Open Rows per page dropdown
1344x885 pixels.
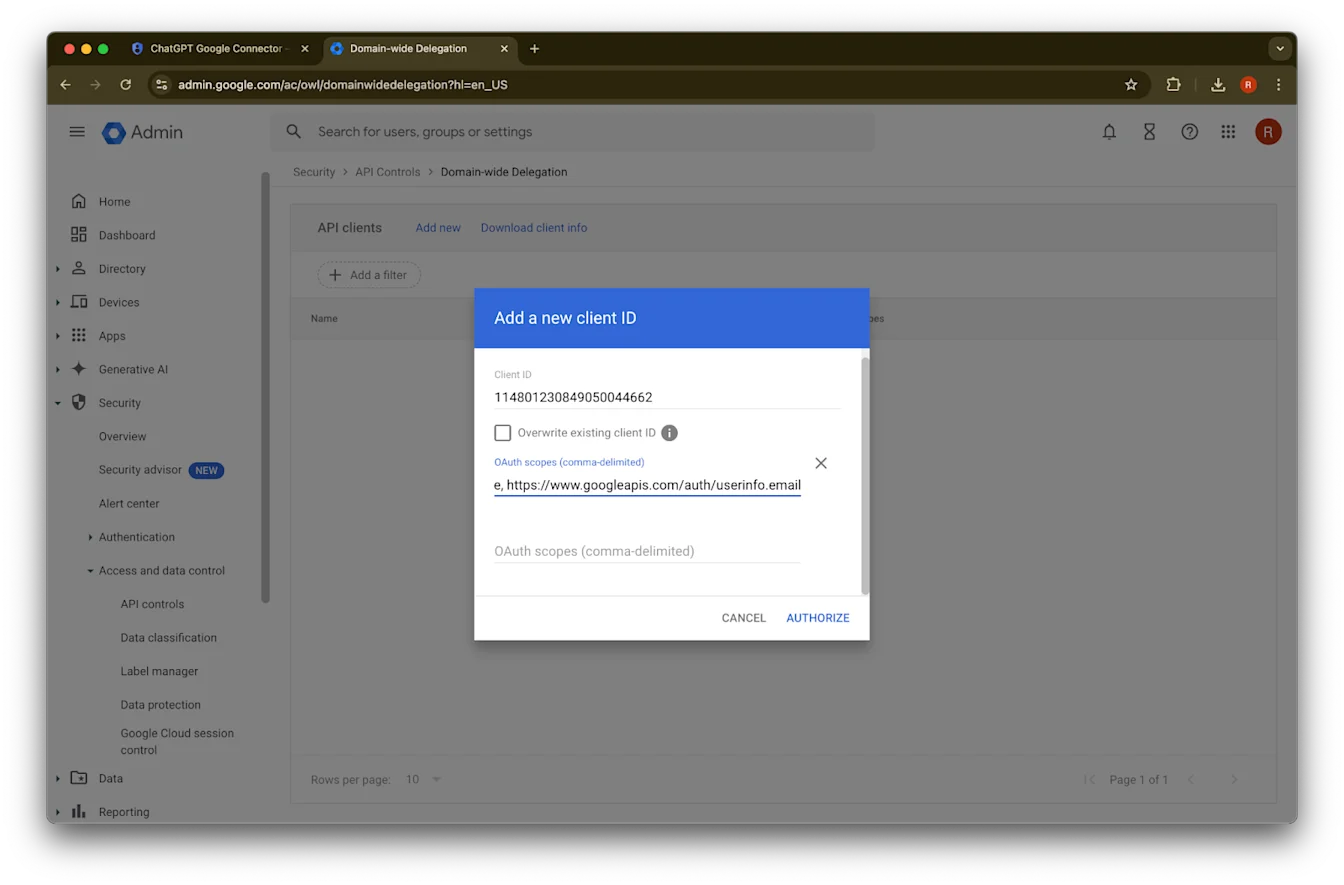[x=423, y=779]
